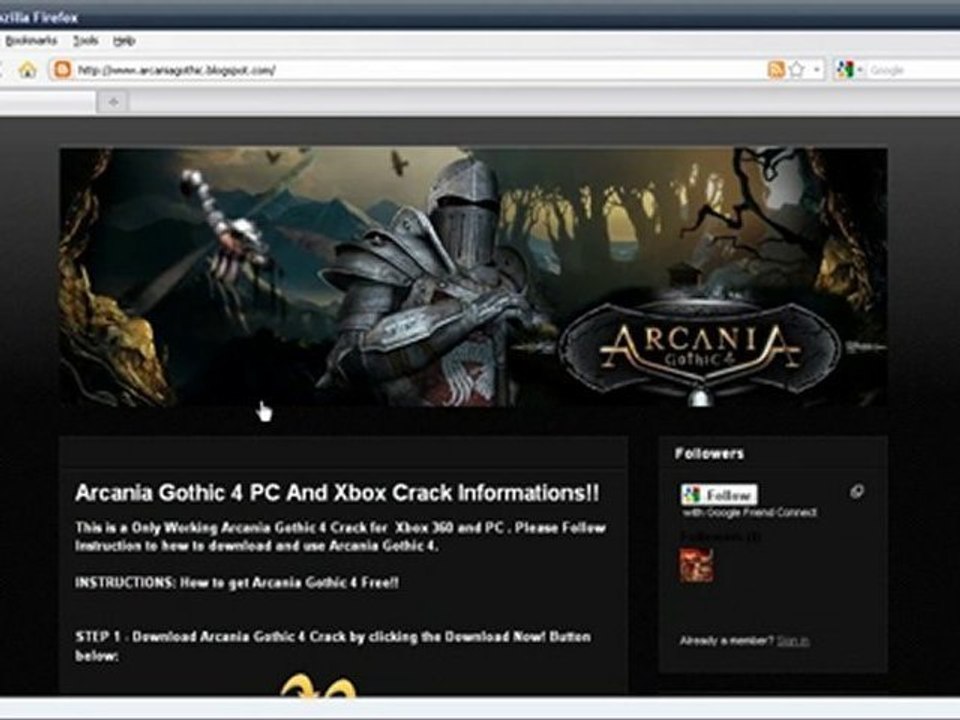Click the Home icon in Firefox toolbar
Image resolution: width=960 pixels, height=720 pixels.
(28, 70)
